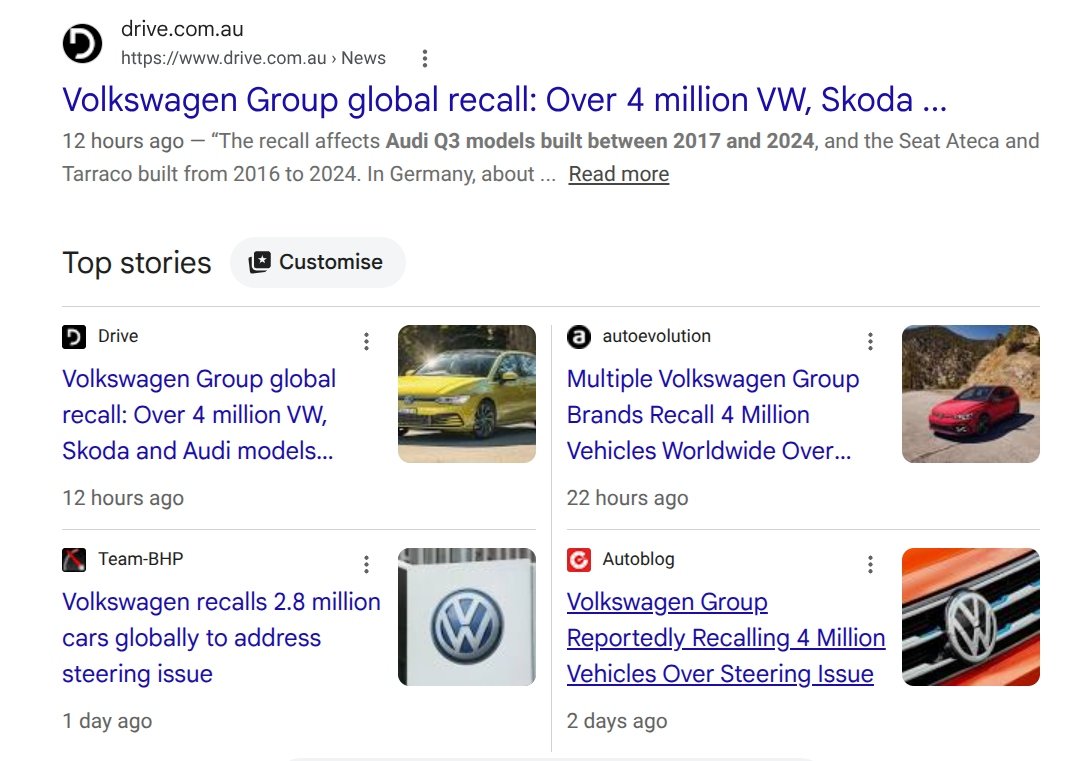Click the Read more link in snippet
The width and height of the screenshot is (1087, 761).
618,174
